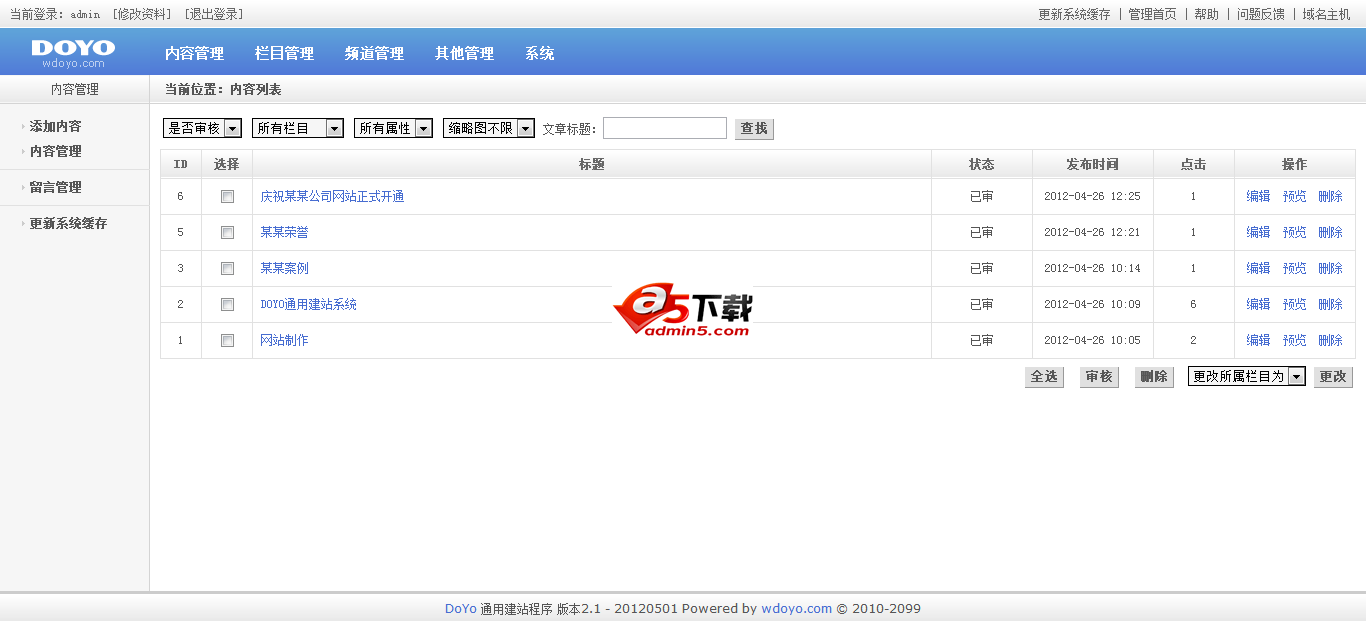This screenshot has width=1366, height=621.
Task: Click the 退出登录 link
Action: point(214,14)
